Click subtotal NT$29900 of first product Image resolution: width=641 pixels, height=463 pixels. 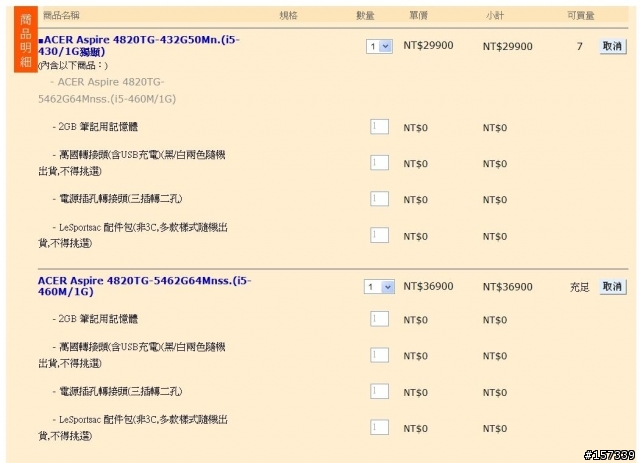[507, 46]
